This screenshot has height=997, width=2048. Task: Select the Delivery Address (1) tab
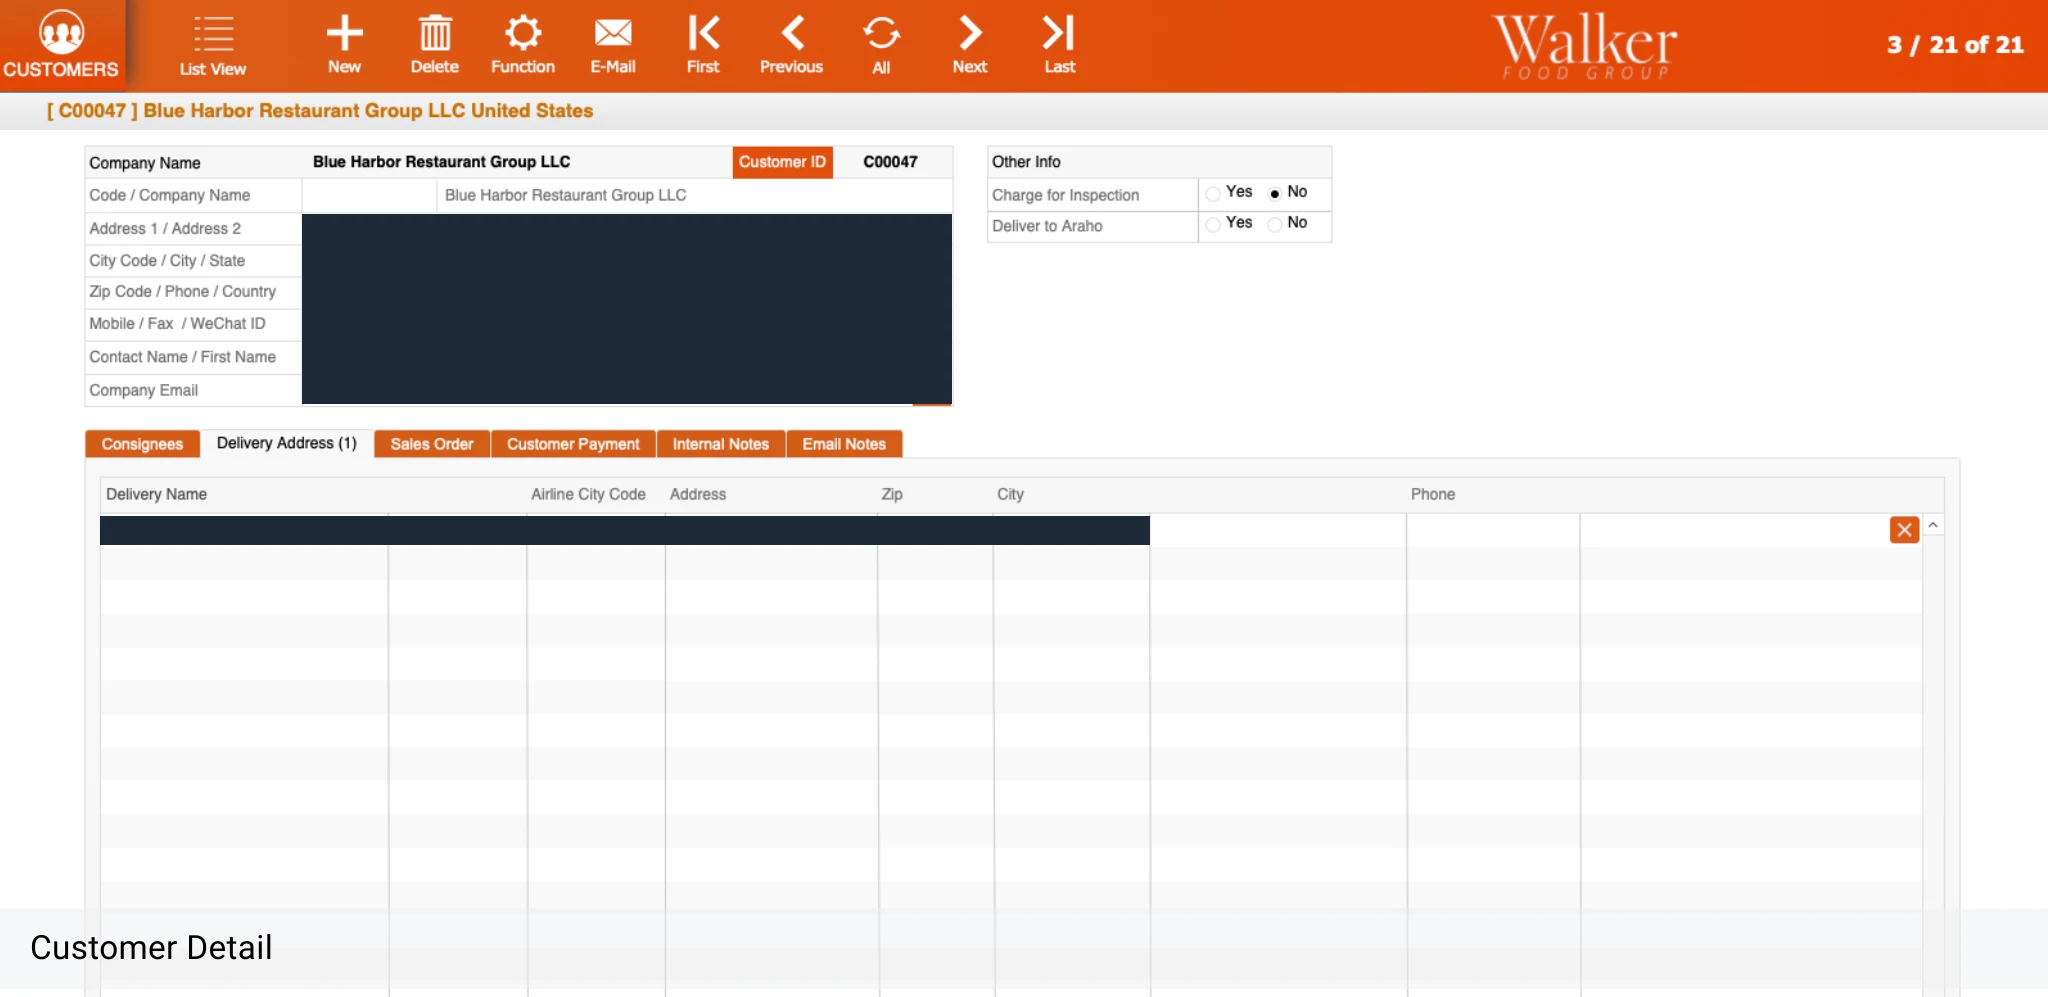click(287, 443)
